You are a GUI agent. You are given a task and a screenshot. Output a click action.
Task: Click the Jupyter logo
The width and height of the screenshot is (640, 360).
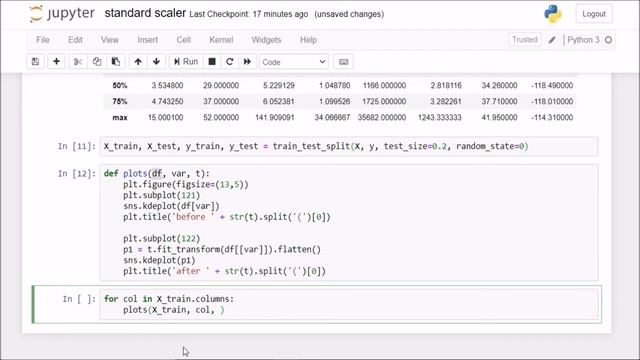click(62, 13)
